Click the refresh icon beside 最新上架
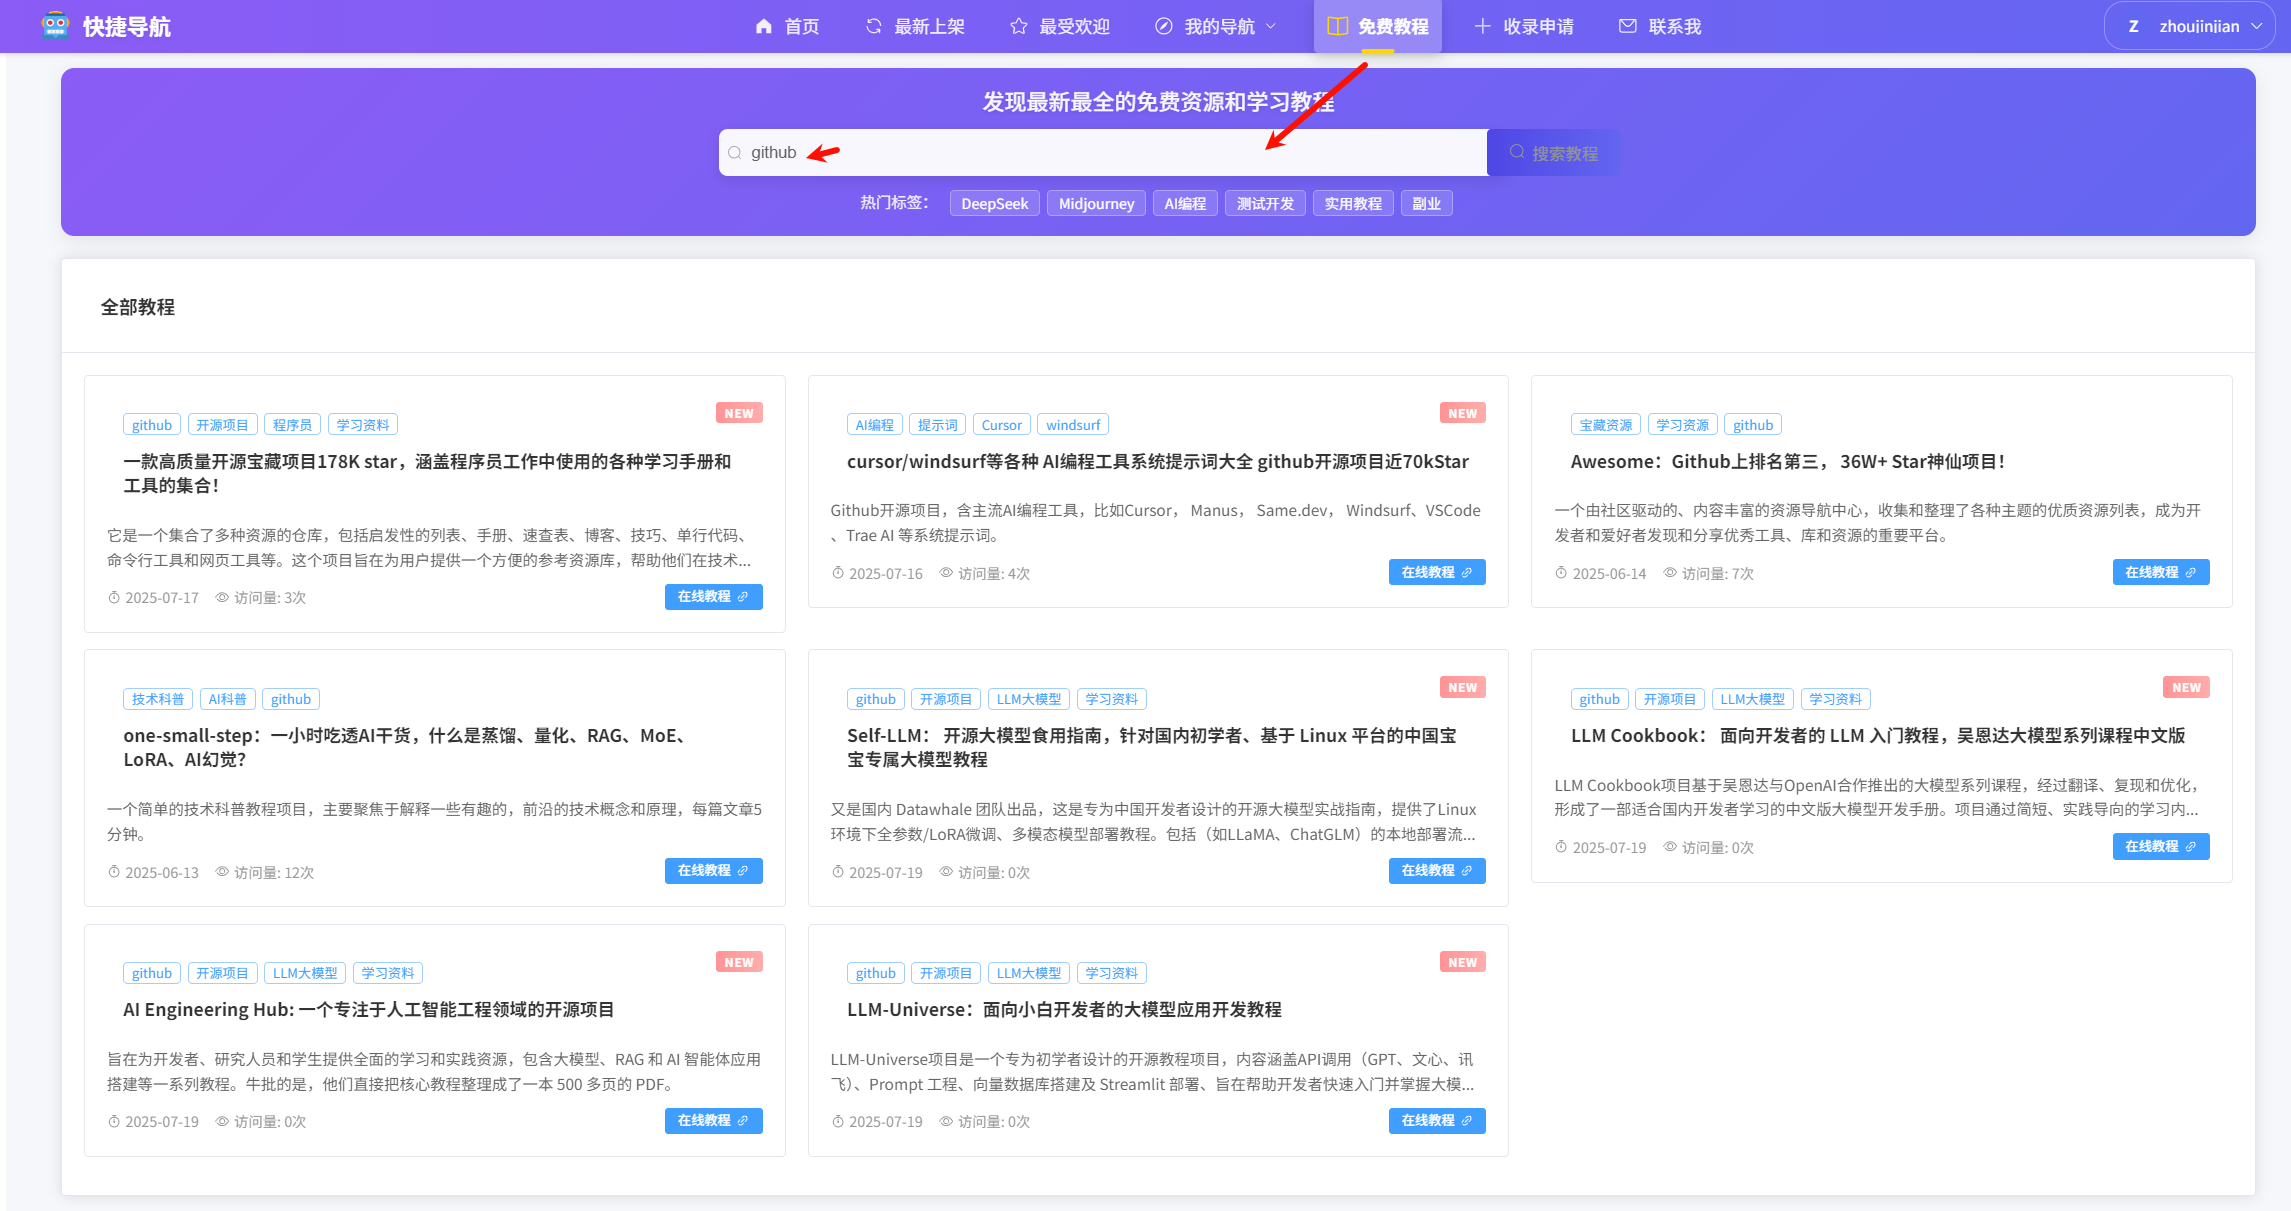 (x=874, y=26)
